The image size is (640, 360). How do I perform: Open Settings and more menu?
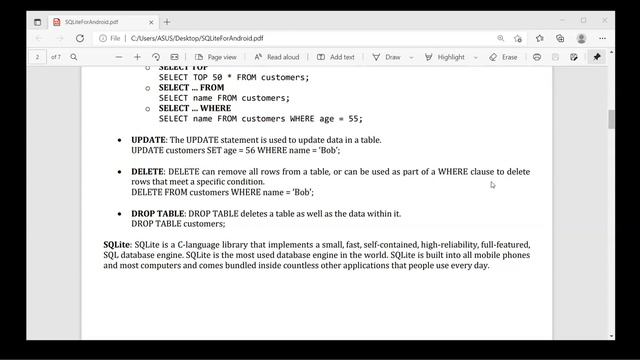tap(602, 38)
